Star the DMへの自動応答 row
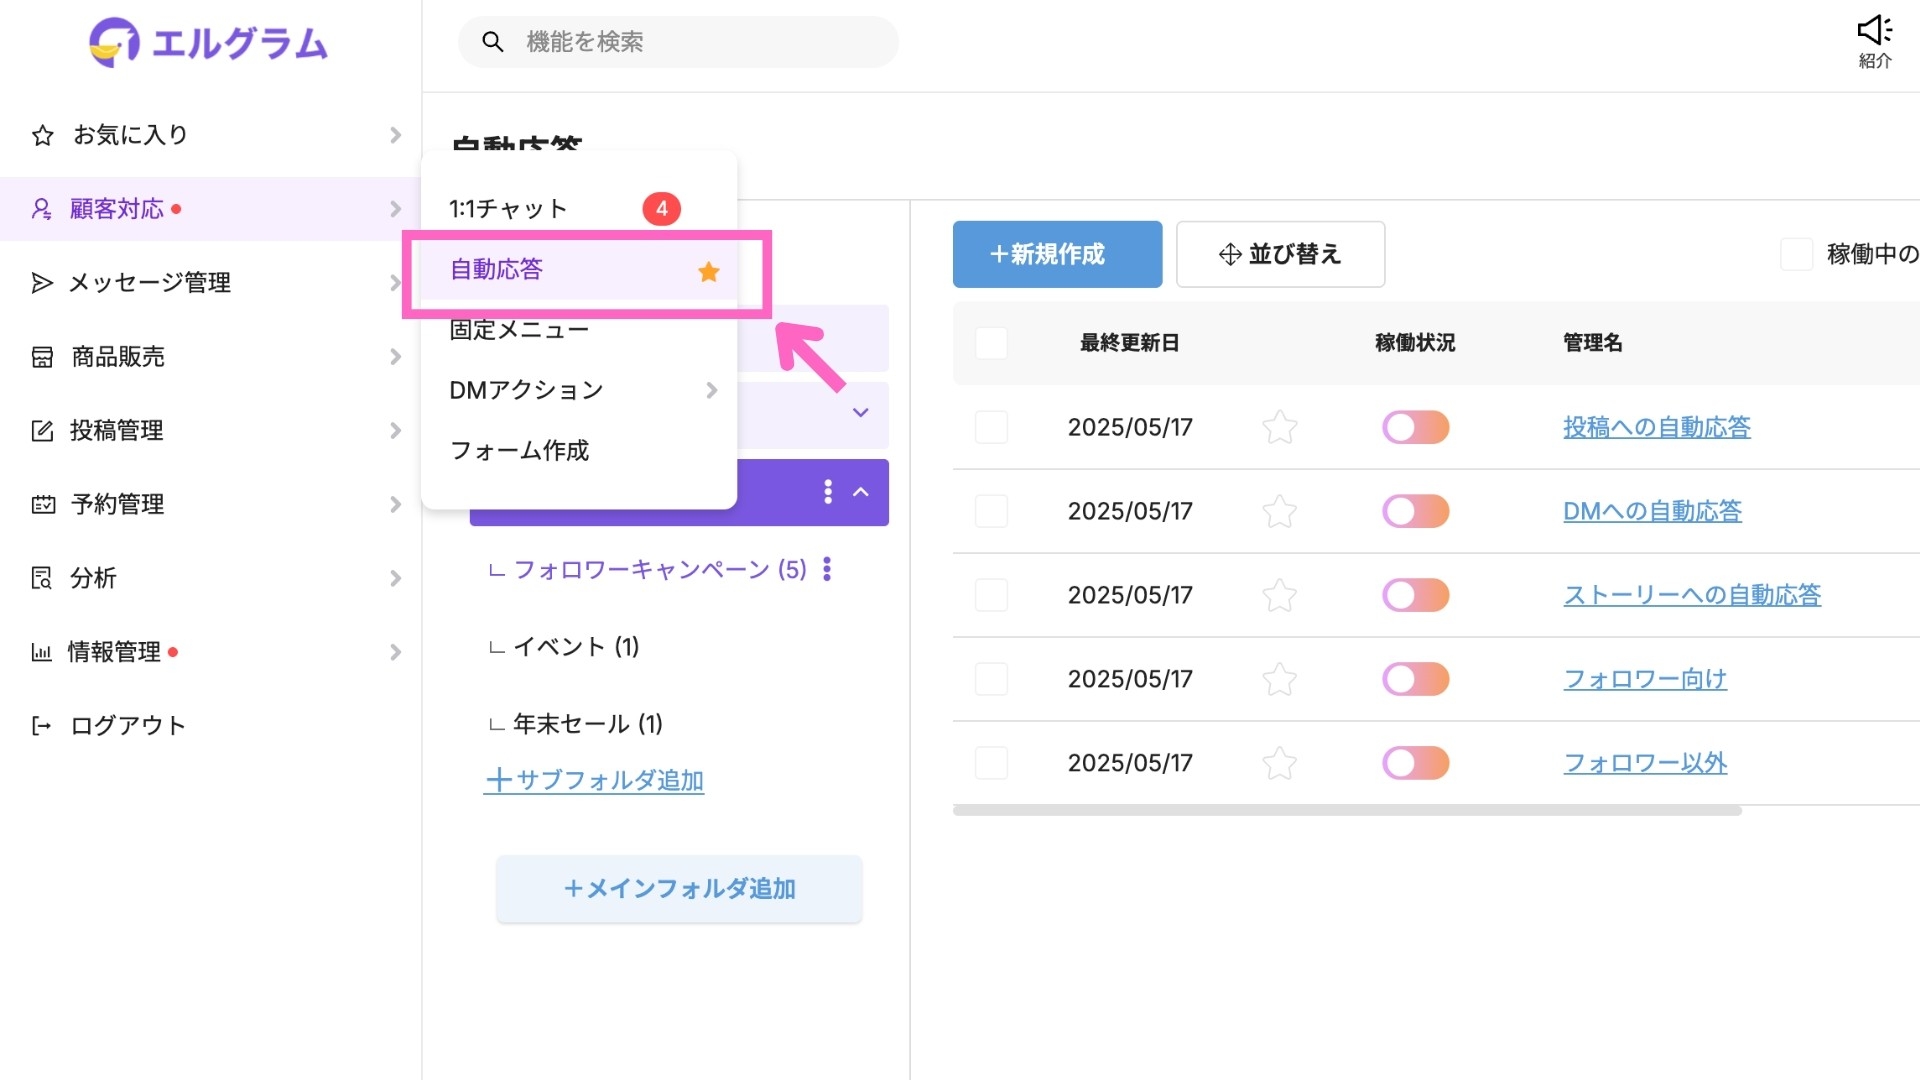The height and width of the screenshot is (1080, 1920). coord(1279,512)
